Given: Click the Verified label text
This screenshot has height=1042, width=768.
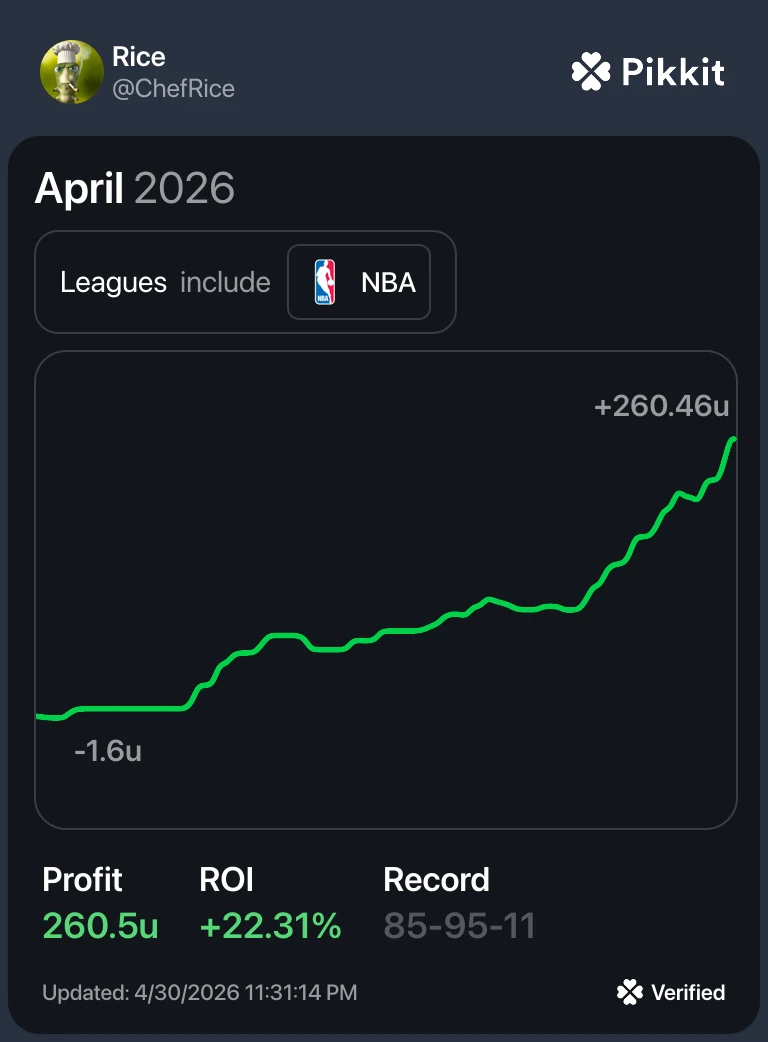Looking at the screenshot, I should coord(688,993).
